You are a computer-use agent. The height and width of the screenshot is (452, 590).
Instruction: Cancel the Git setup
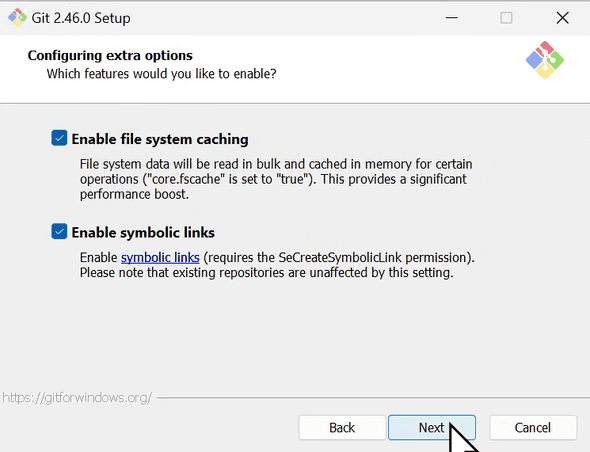point(533,428)
